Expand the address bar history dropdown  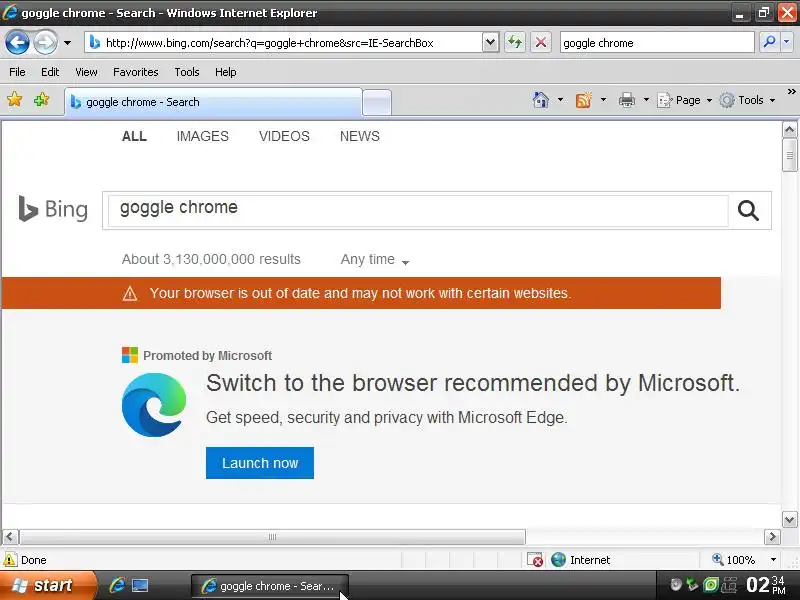[490, 43]
